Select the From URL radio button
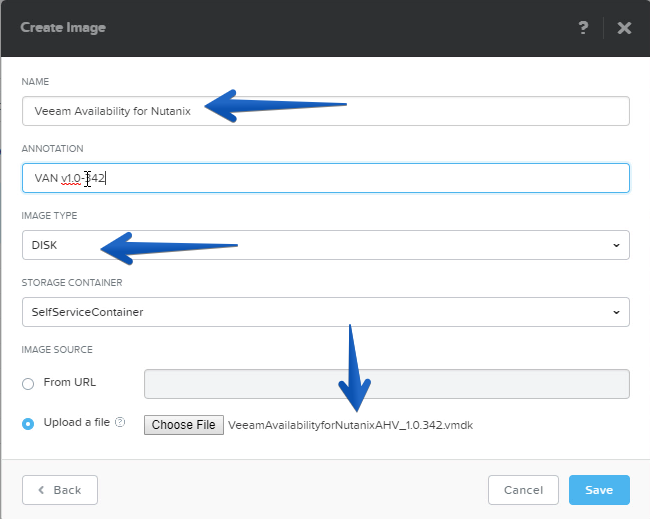 pyautogui.click(x=28, y=383)
